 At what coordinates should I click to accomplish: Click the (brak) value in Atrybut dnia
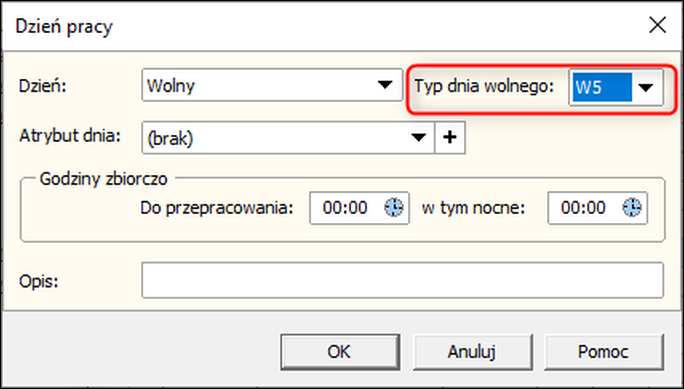pos(170,139)
